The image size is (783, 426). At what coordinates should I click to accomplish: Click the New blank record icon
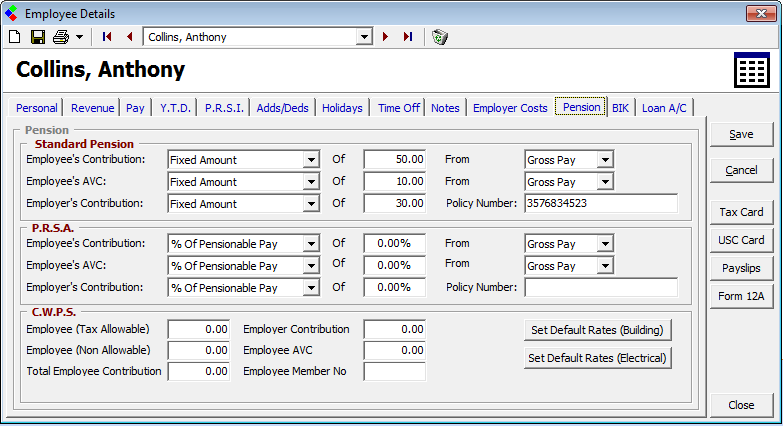[x=14, y=37]
